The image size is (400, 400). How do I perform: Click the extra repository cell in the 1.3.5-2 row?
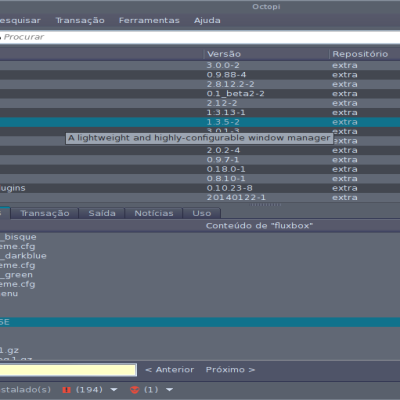345,122
